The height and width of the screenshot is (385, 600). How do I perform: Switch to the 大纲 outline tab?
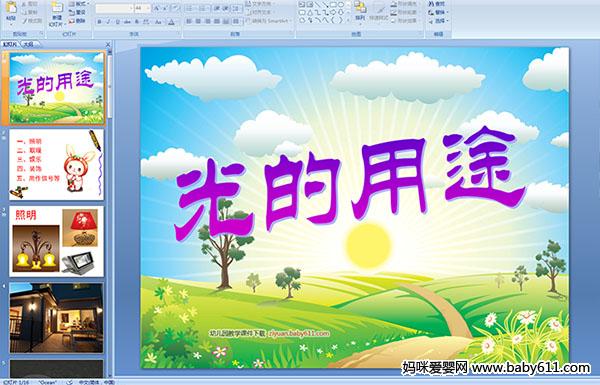point(29,44)
